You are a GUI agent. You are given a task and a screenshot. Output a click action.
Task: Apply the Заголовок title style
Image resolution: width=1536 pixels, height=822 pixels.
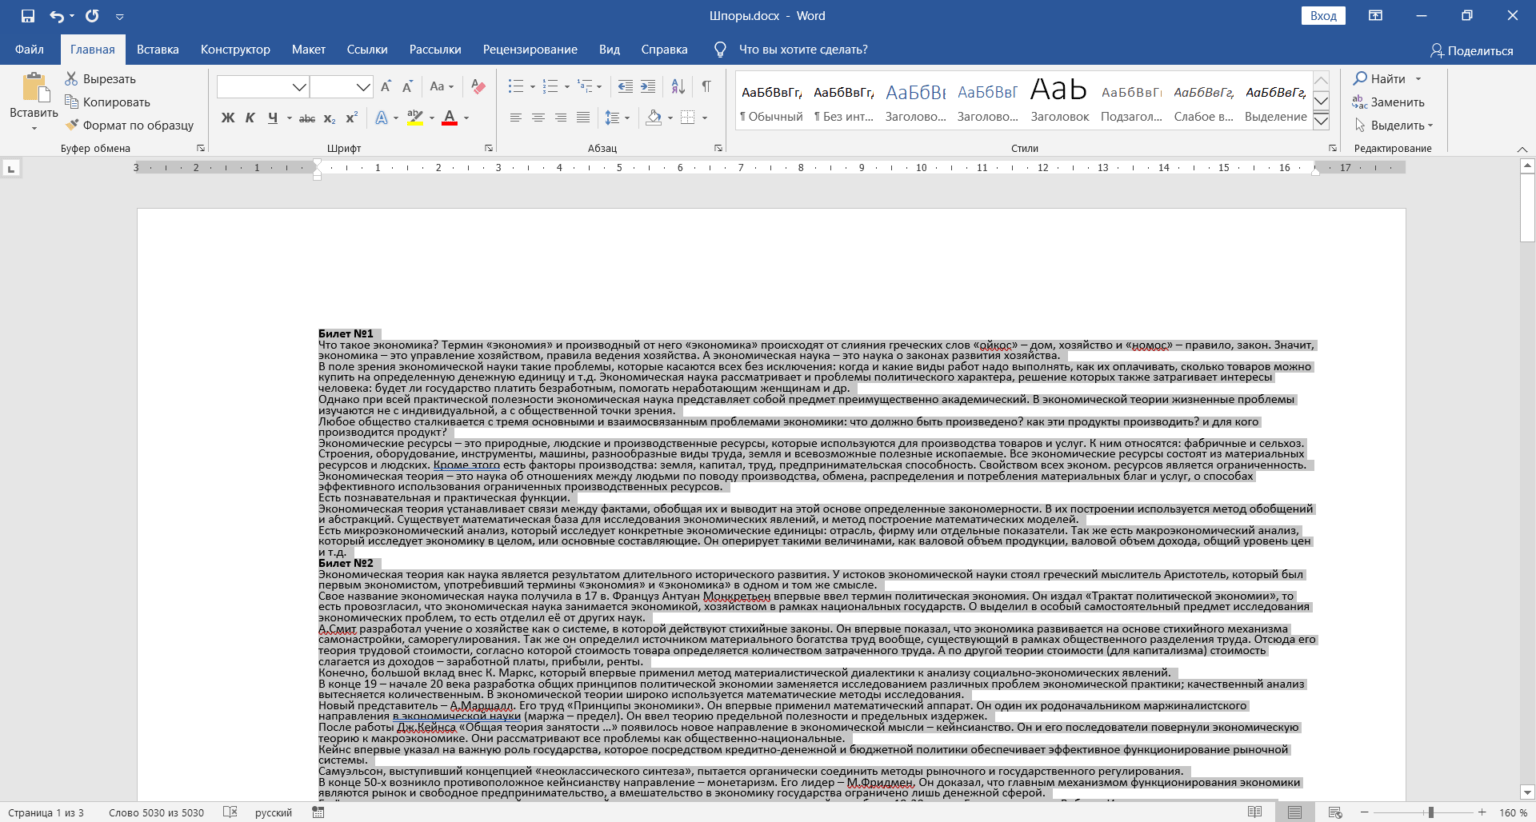click(1059, 102)
